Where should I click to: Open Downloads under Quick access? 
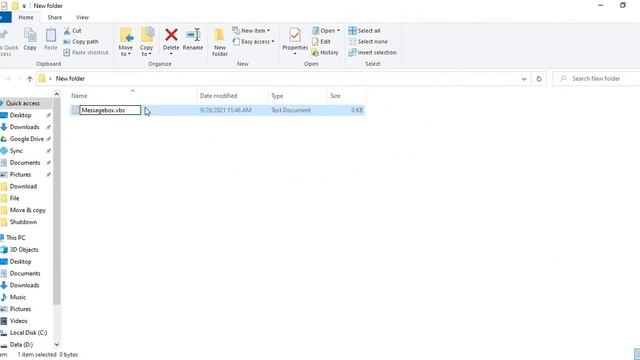pos(24,127)
